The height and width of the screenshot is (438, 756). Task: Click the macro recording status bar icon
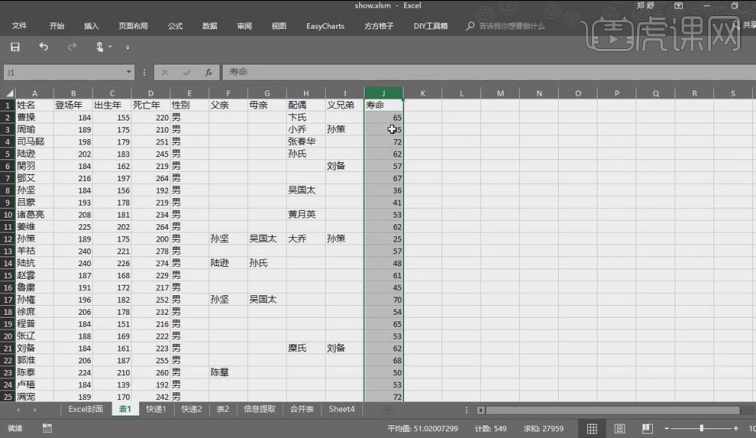click(47, 428)
